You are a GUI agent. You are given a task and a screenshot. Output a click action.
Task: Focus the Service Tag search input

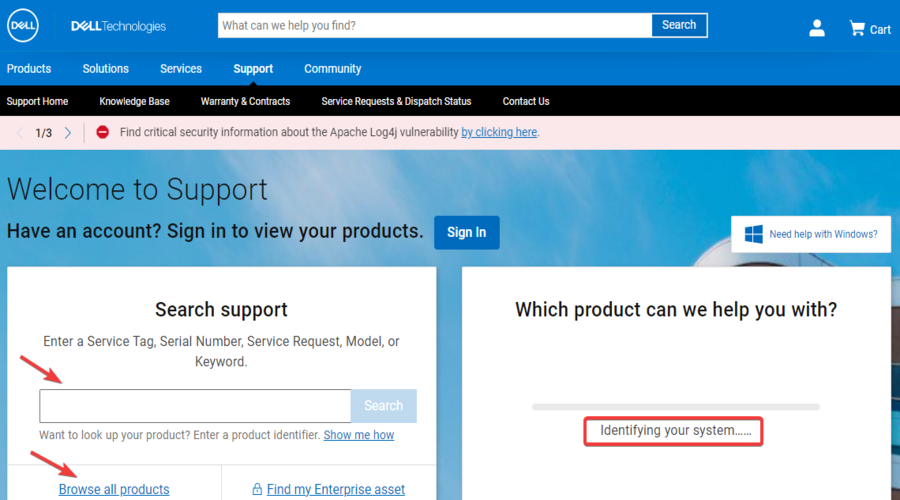tap(195, 406)
